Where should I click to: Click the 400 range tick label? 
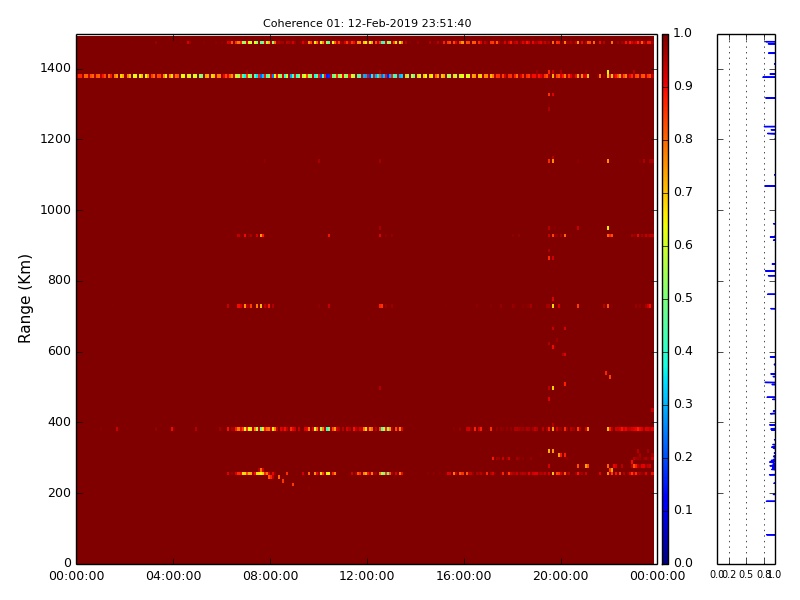(59, 422)
